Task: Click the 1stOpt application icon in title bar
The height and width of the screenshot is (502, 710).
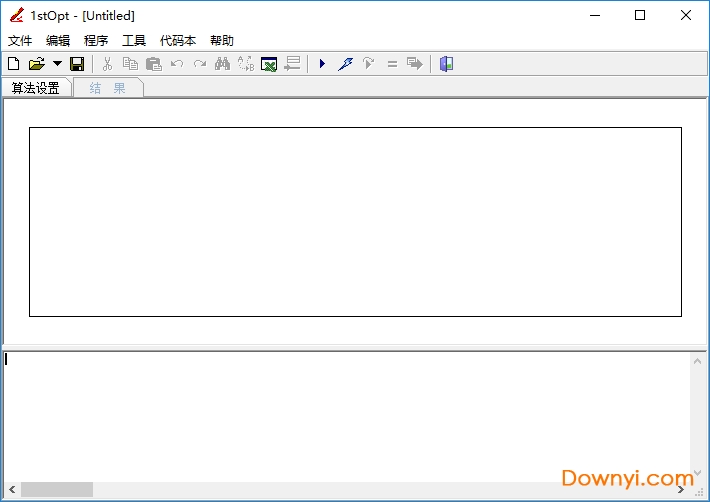Action: [x=16, y=15]
